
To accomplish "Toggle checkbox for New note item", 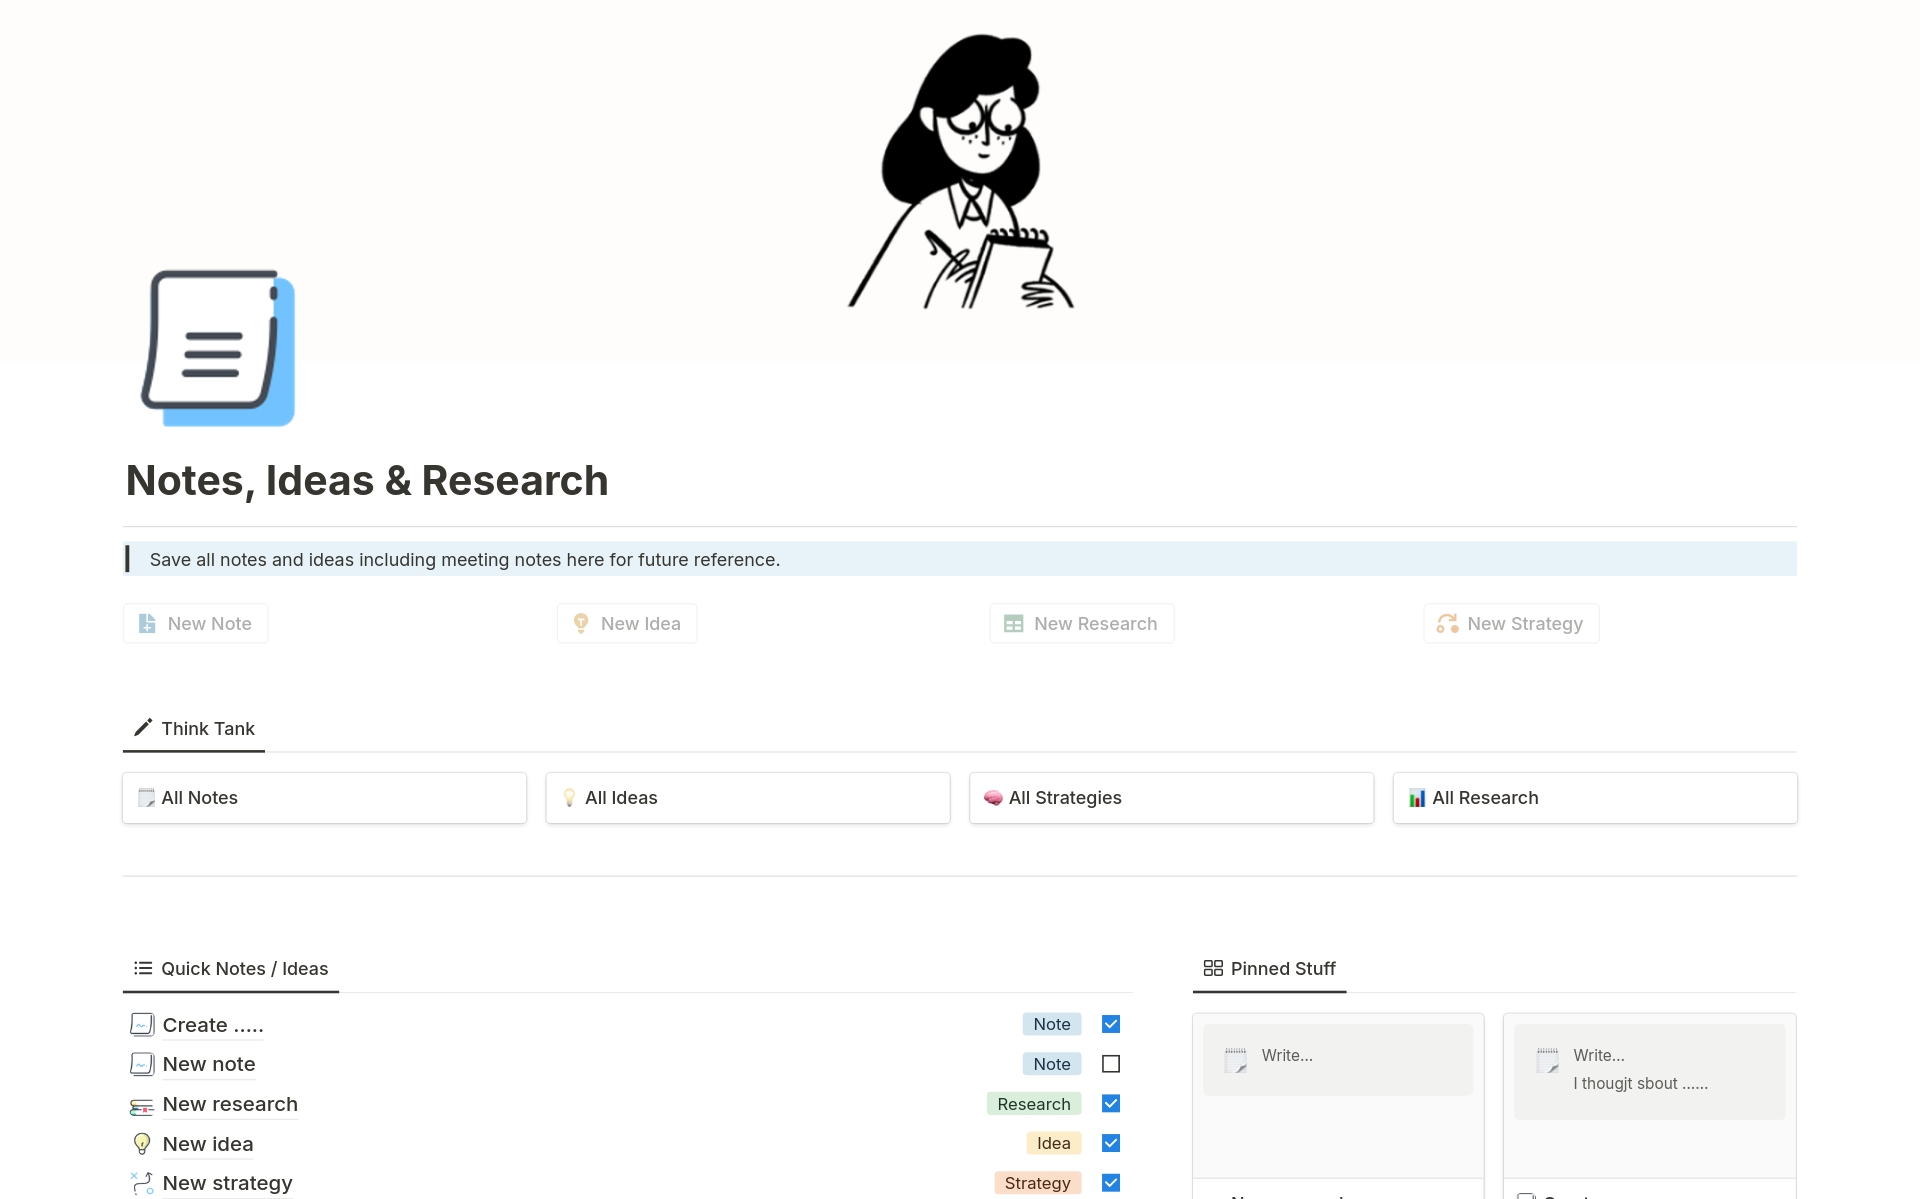I will [1109, 1064].
